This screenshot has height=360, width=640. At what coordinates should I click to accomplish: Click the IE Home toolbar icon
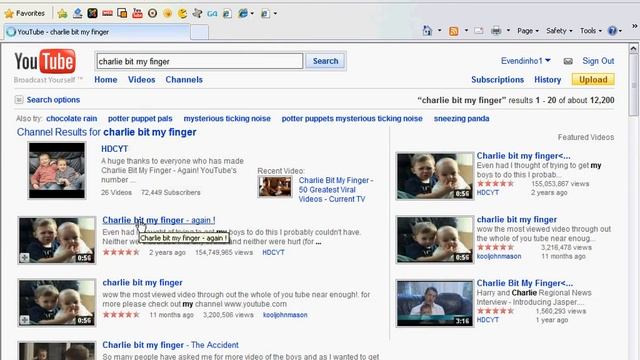coord(427,31)
